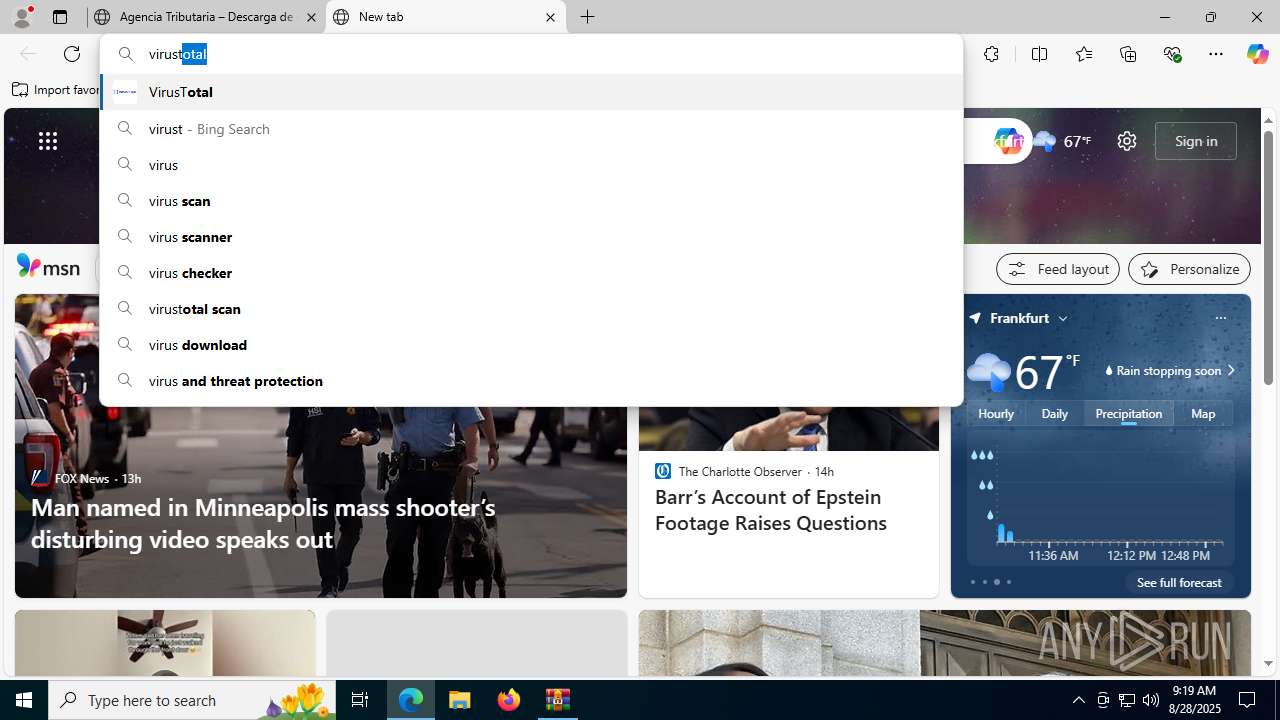The width and height of the screenshot is (1280, 720).
Task: Open Feed layout options
Action: click(x=1058, y=269)
